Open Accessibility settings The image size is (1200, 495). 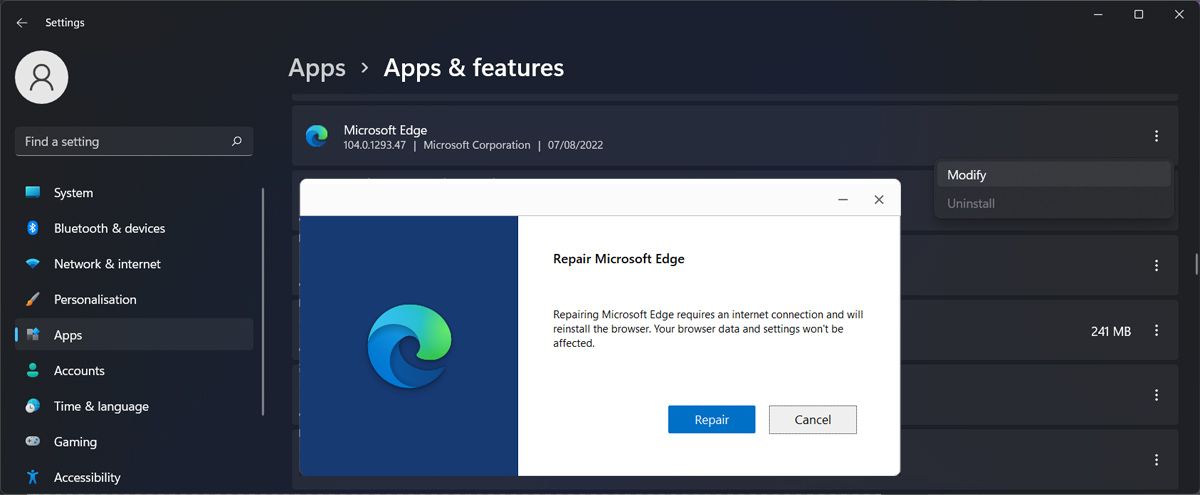134,477
